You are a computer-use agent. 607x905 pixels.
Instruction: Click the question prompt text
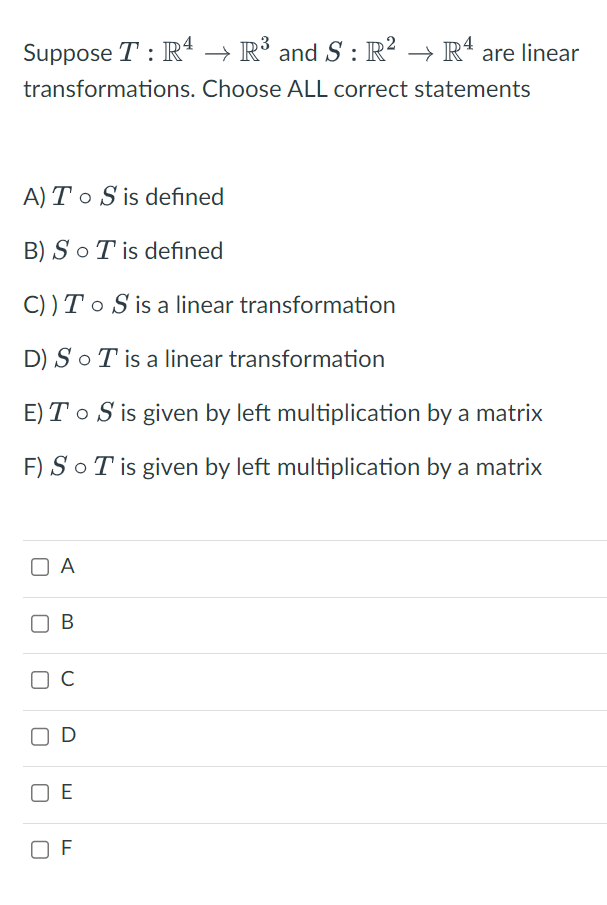coord(300,70)
